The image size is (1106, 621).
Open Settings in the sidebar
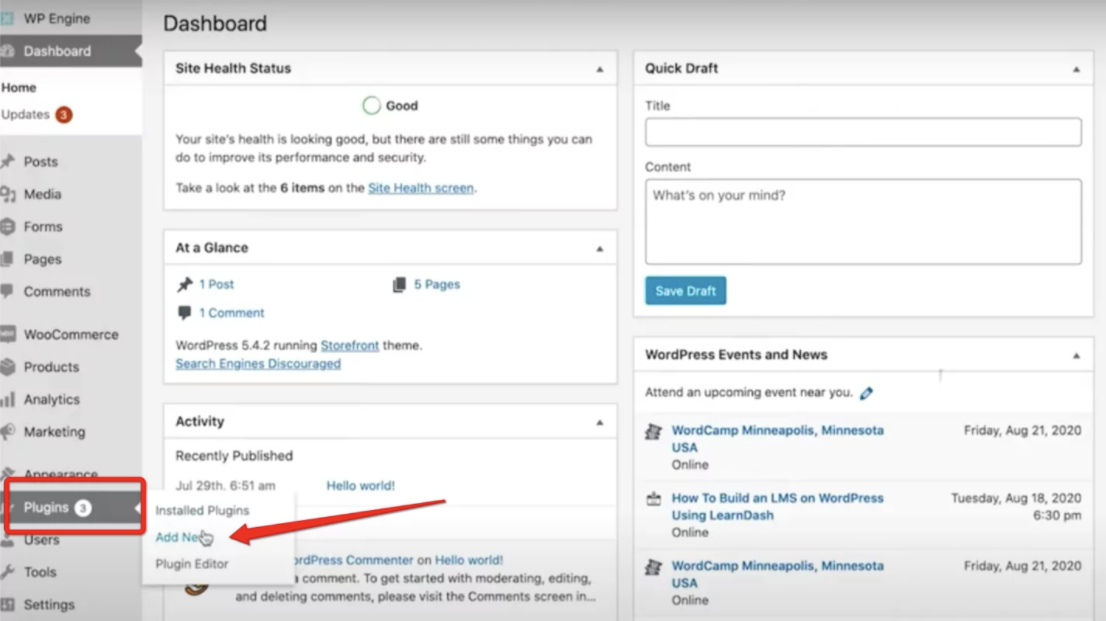49,605
